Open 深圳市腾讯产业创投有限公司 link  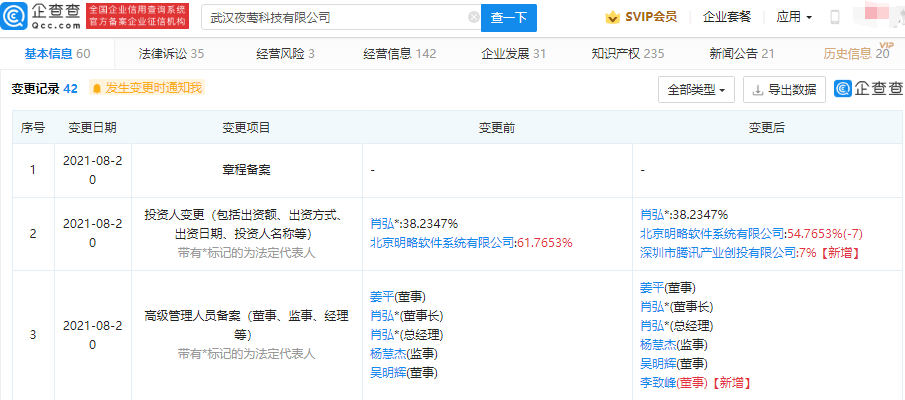pos(718,252)
